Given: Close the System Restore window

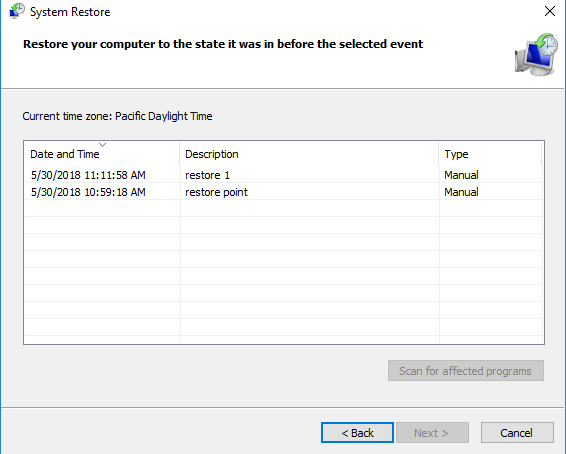Looking at the screenshot, I should coord(550,11).
